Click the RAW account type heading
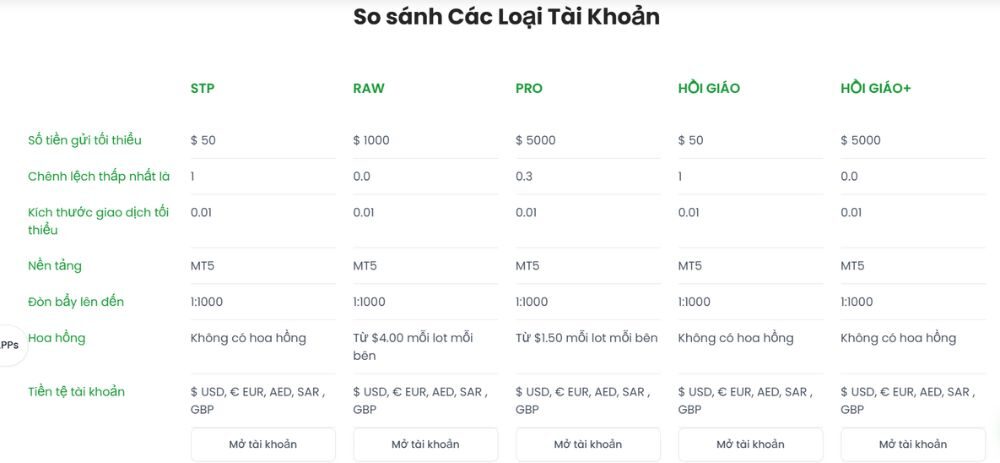The image size is (1000, 463). (368, 88)
